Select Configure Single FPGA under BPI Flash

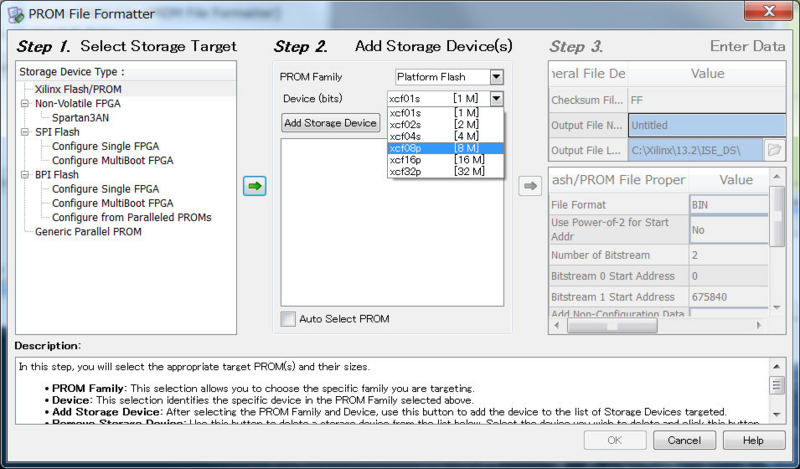(106, 189)
